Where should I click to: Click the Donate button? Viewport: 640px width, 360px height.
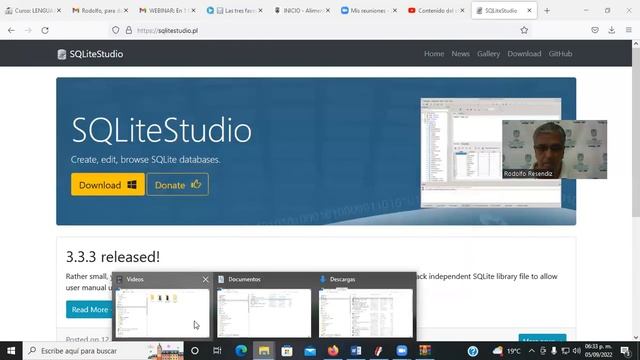(178, 184)
